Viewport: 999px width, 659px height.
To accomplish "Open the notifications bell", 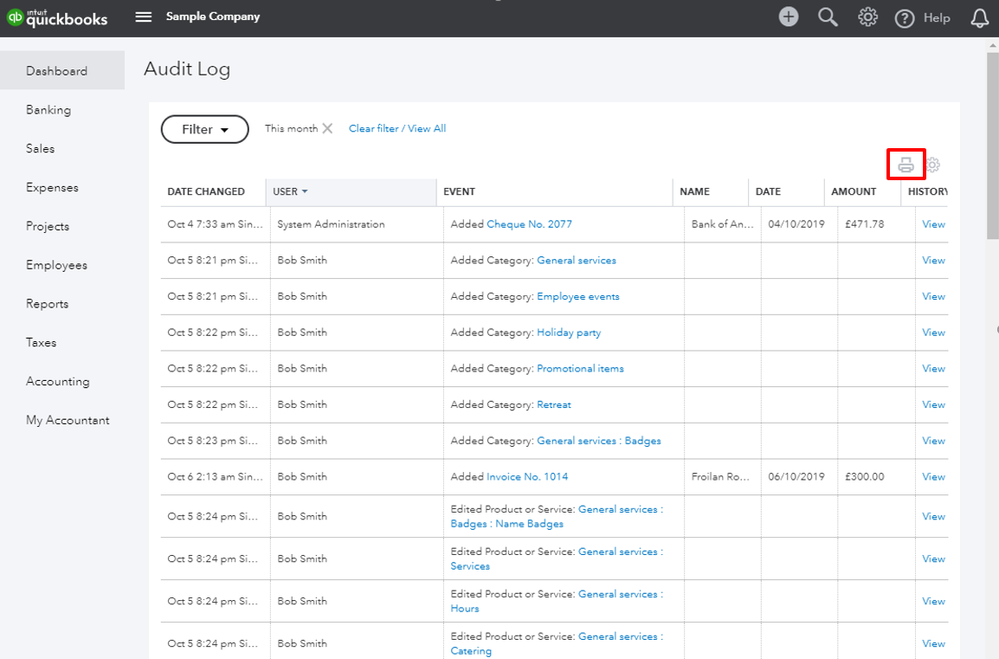I will click(x=980, y=18).
